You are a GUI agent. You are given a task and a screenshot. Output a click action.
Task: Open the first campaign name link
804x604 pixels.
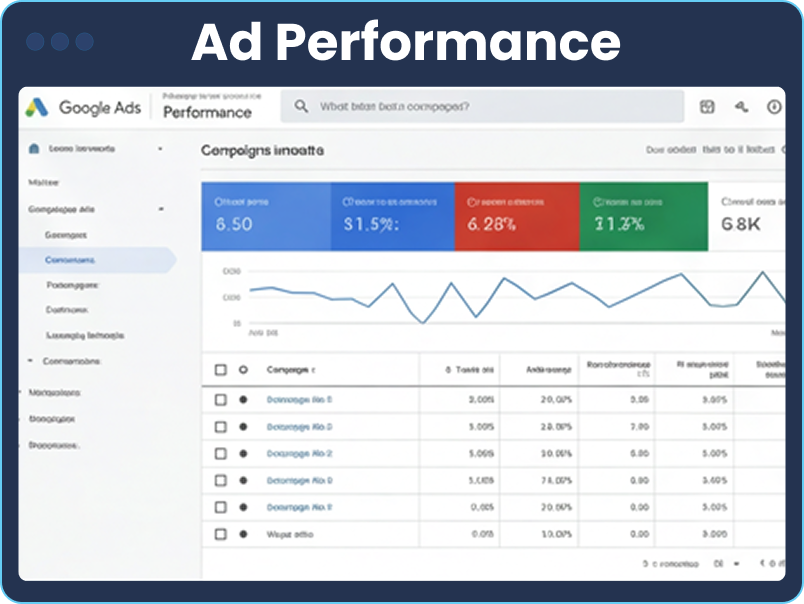pos(299,399)
